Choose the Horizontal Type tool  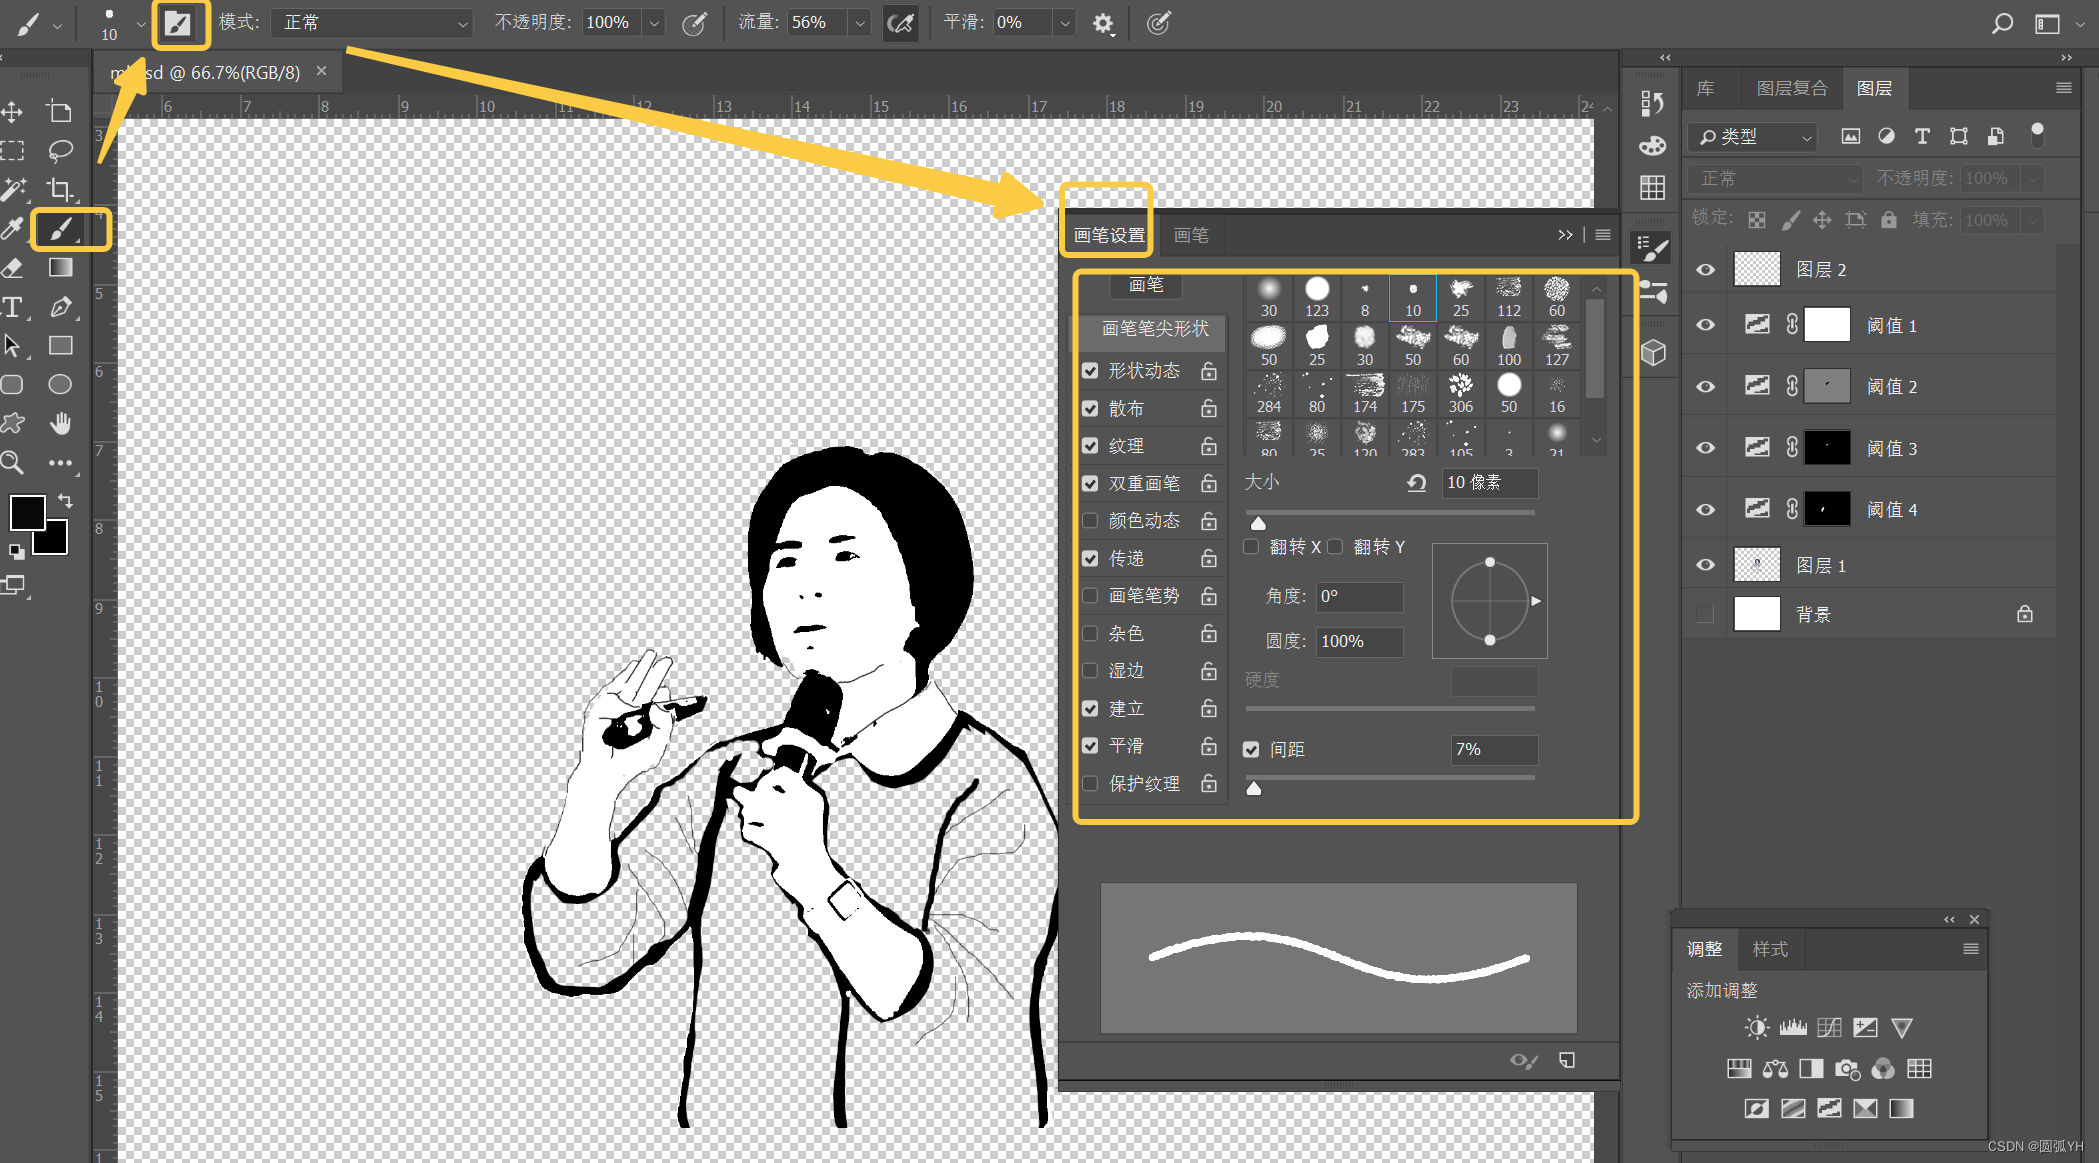[x=14, y=307]
